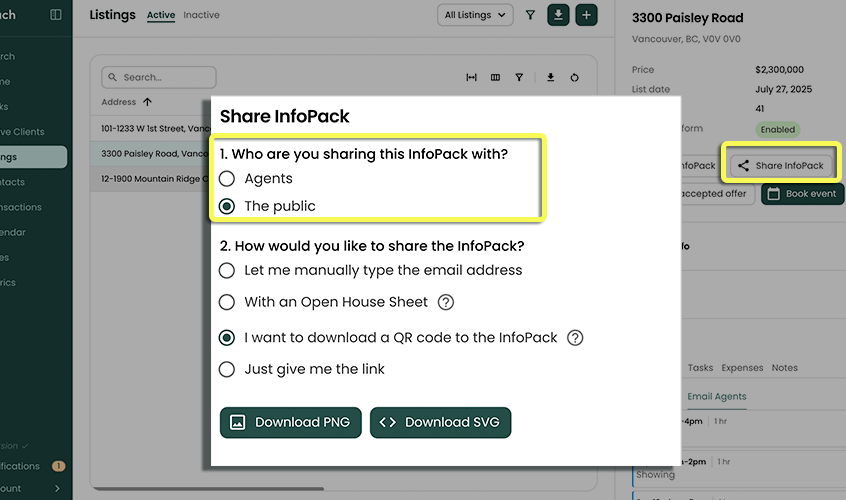
Task: Open the All Listings dropdown
Action: click(x=475, y=15)
